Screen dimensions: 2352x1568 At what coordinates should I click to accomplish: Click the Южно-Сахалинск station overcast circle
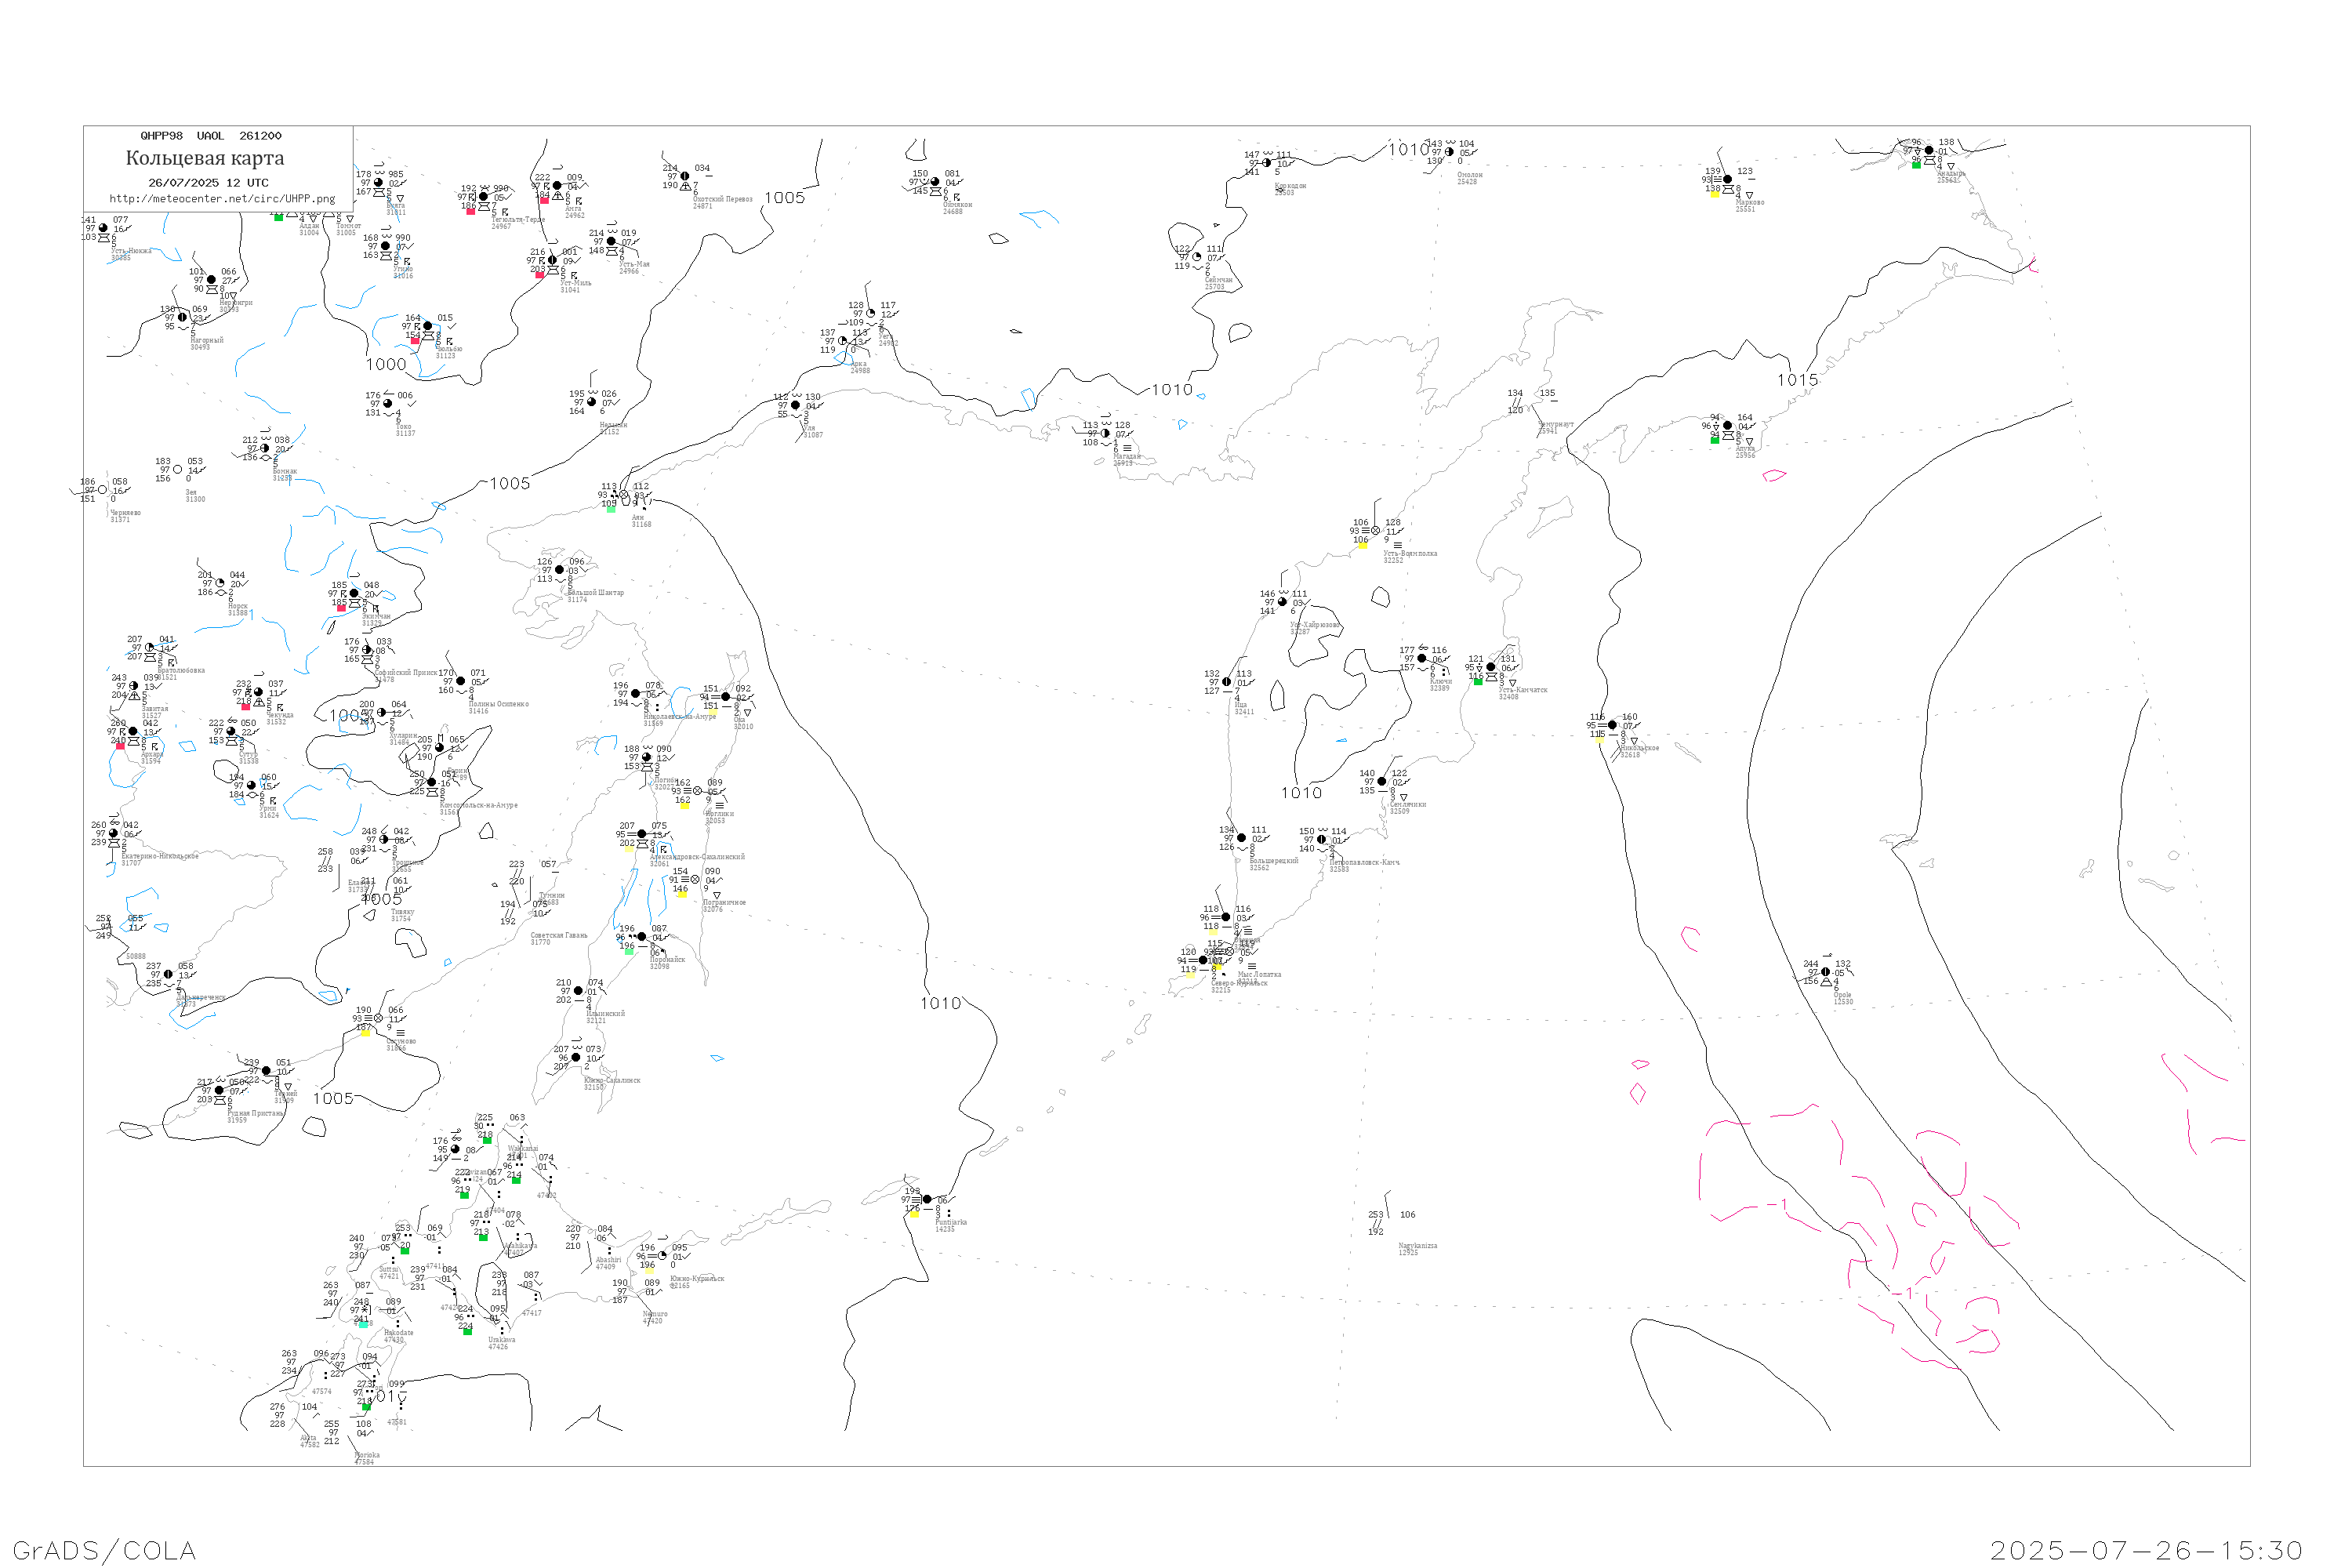coord(576,1057)
